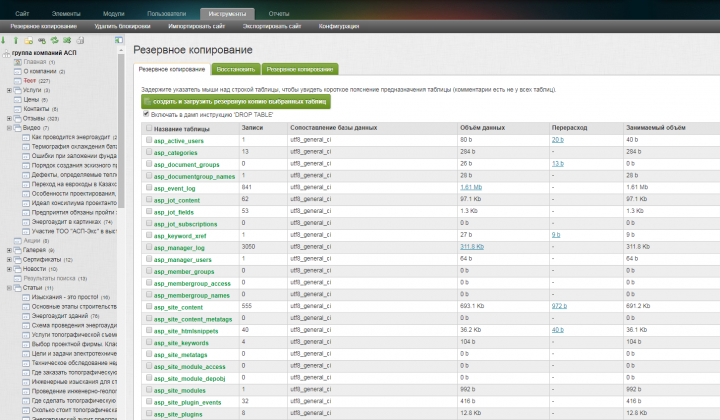Click the document icon next to Результаты поиска

(18, 279)
